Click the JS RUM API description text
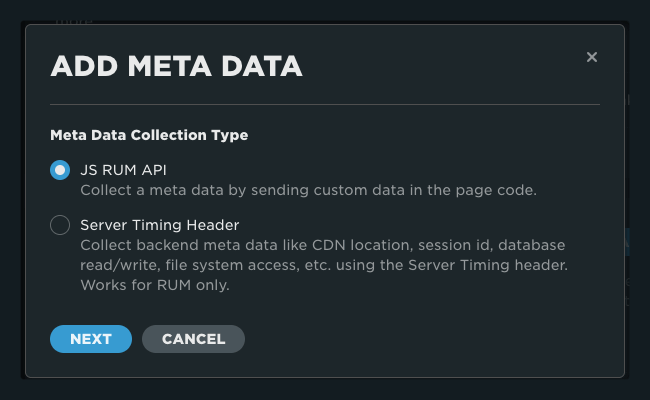 (x=308, y=189)
